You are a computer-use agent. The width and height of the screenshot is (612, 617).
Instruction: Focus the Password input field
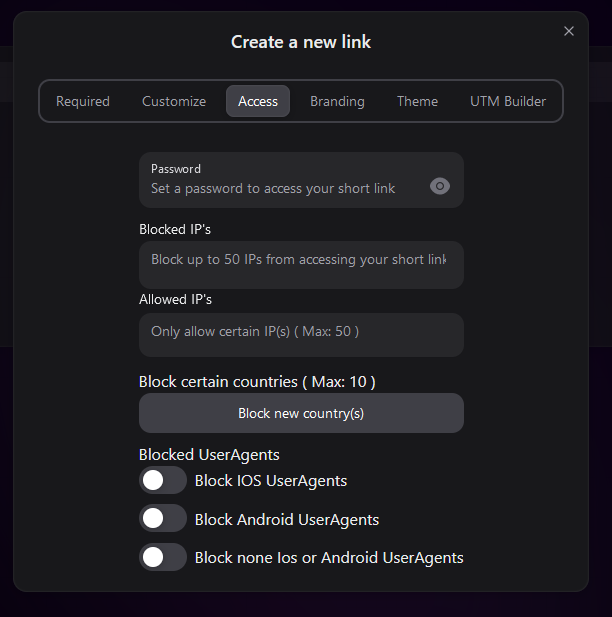click(x=285, y=188)
